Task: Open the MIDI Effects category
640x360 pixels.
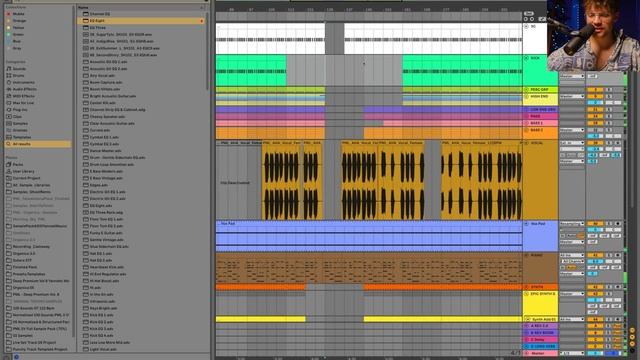Action: pos(20,96)
